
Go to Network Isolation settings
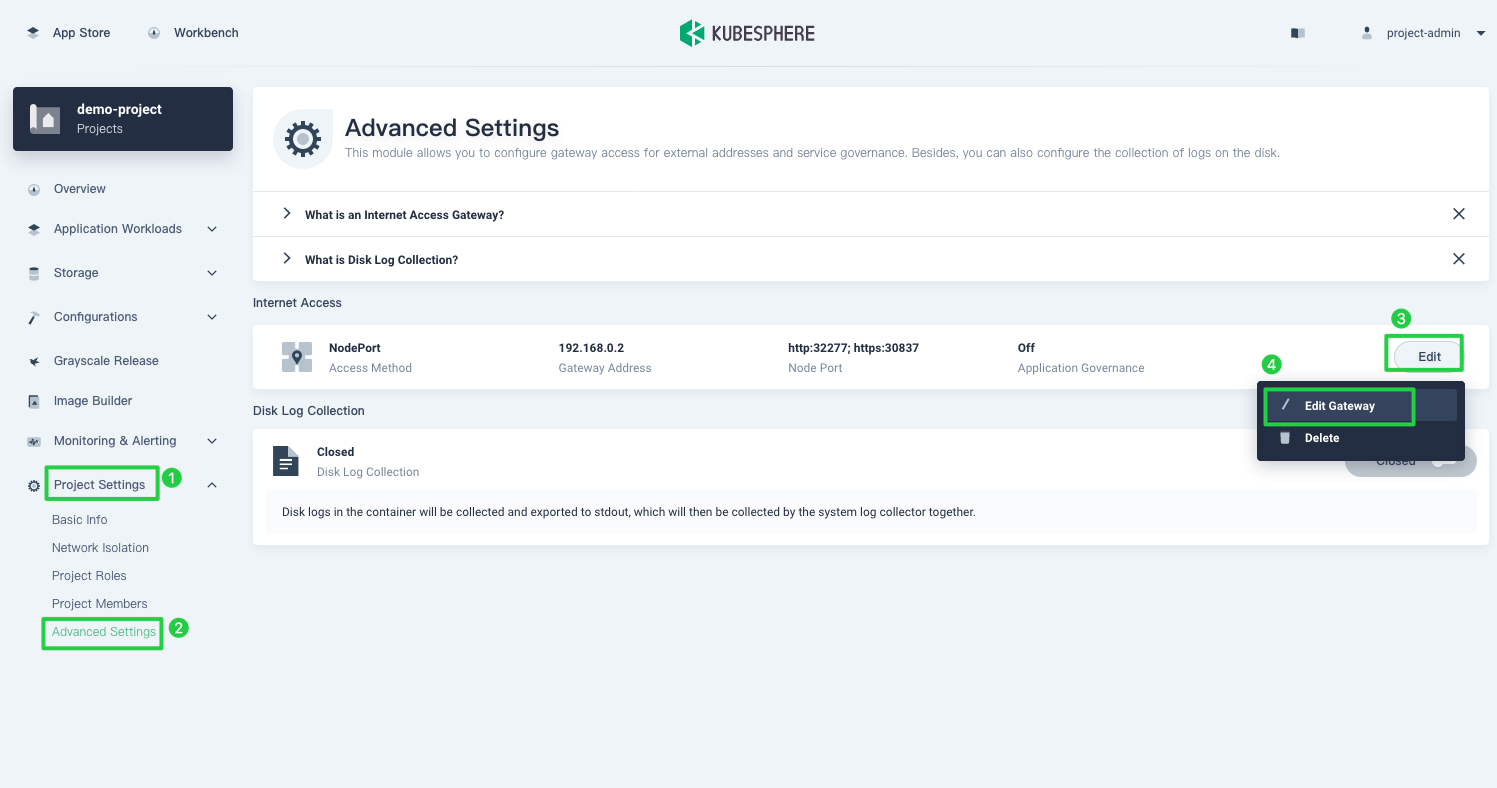[x=100, y=547]
